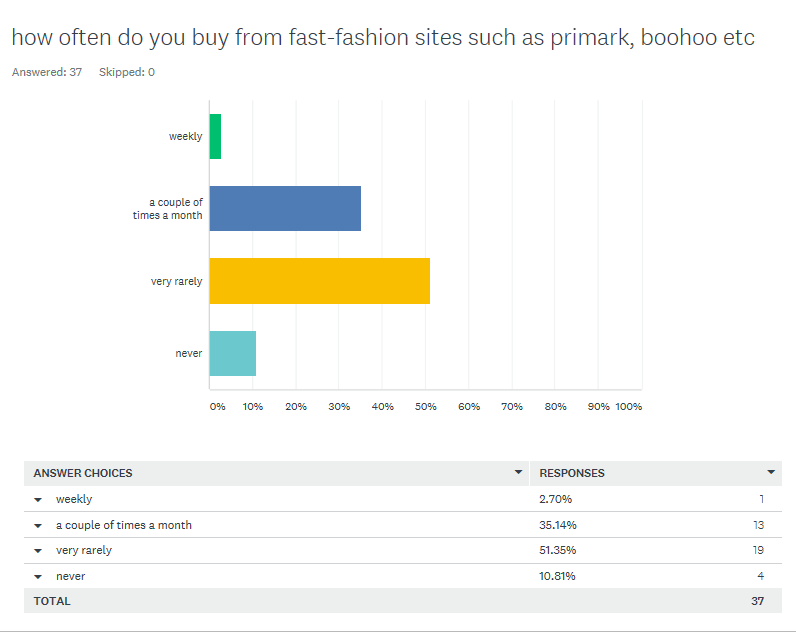Expand the very rarely row arrow
Image resolution: width=796 pixels, height=632 pixels.
point(38,551)
